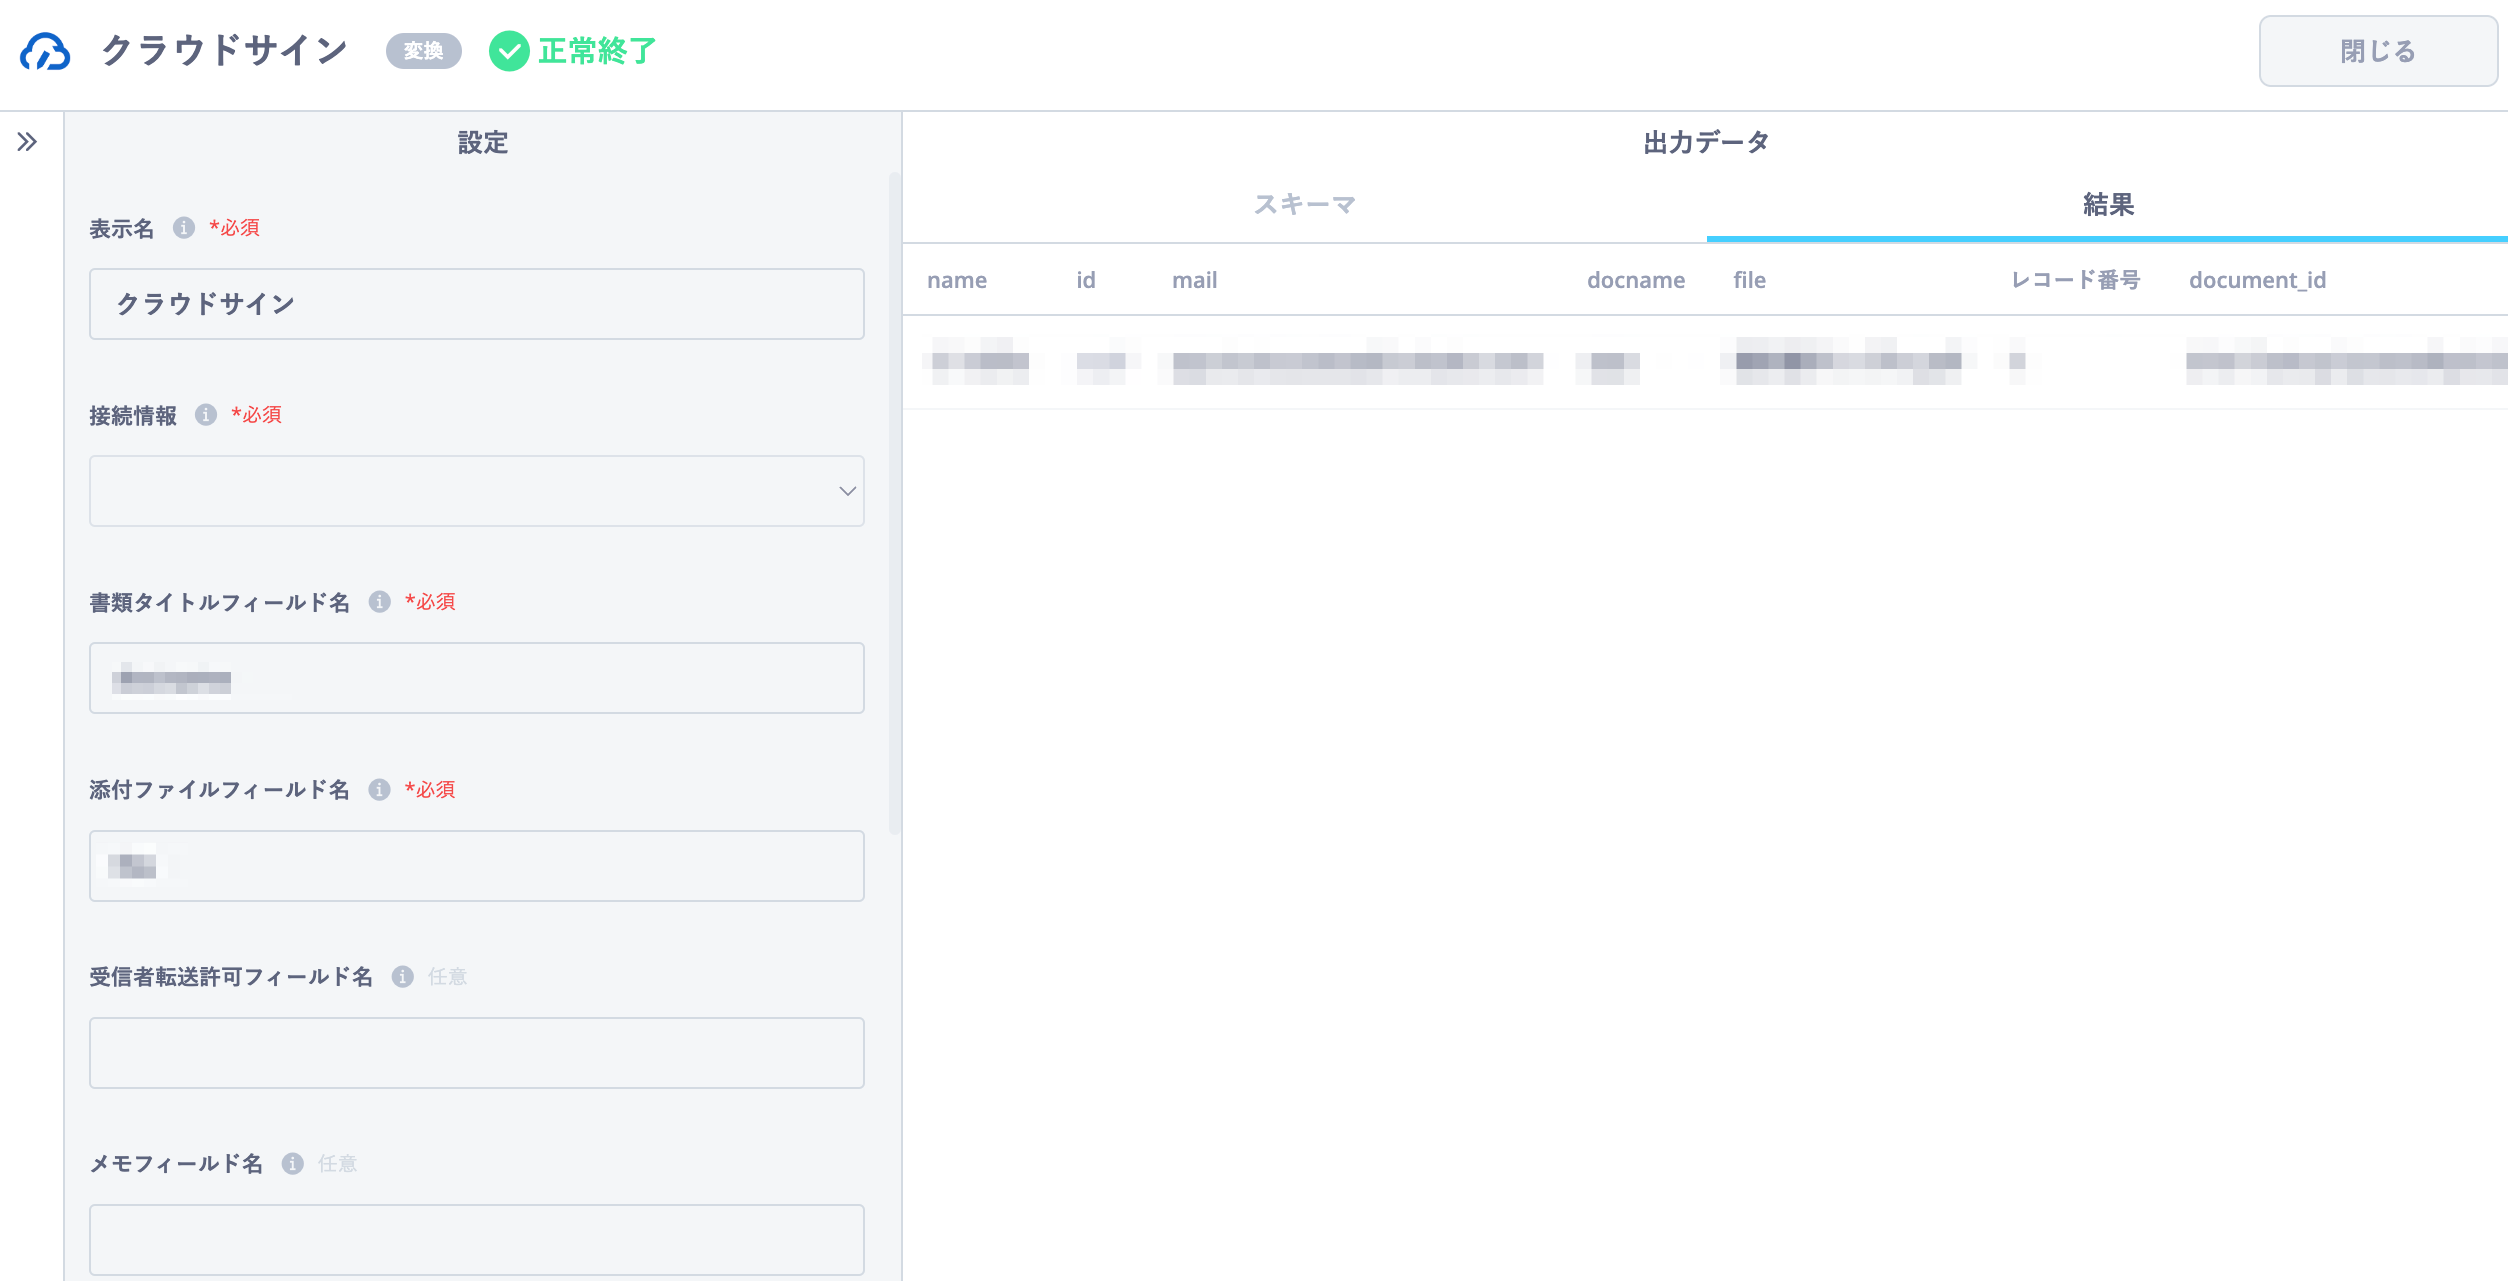Click the info icon beside 表示名

(x=184, y=228)
